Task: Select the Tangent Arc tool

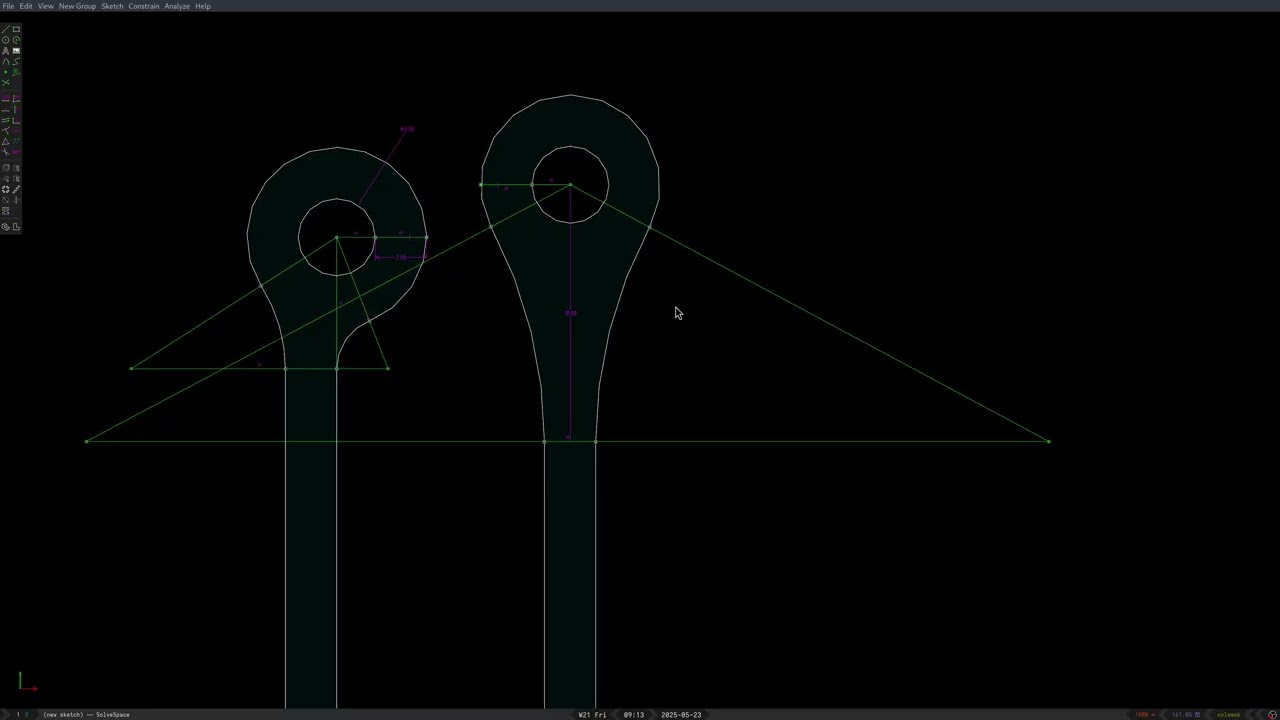Action: click(5, 61)
